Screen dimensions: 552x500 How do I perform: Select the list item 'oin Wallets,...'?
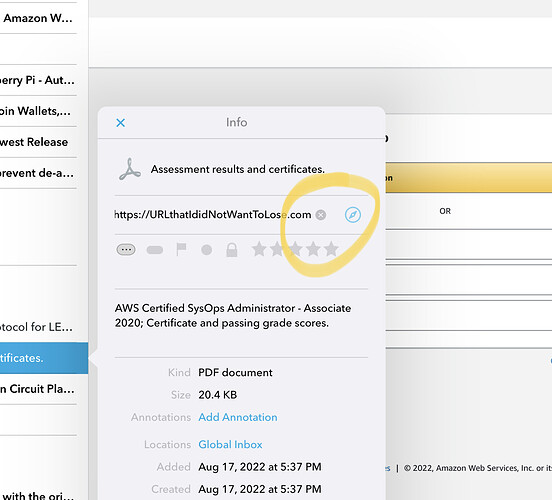38,111
